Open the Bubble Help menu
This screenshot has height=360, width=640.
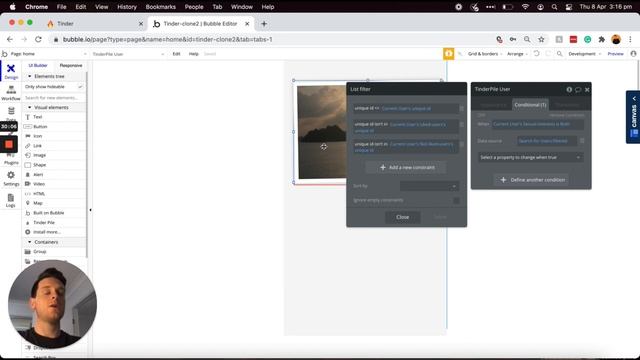pos(193,54)
